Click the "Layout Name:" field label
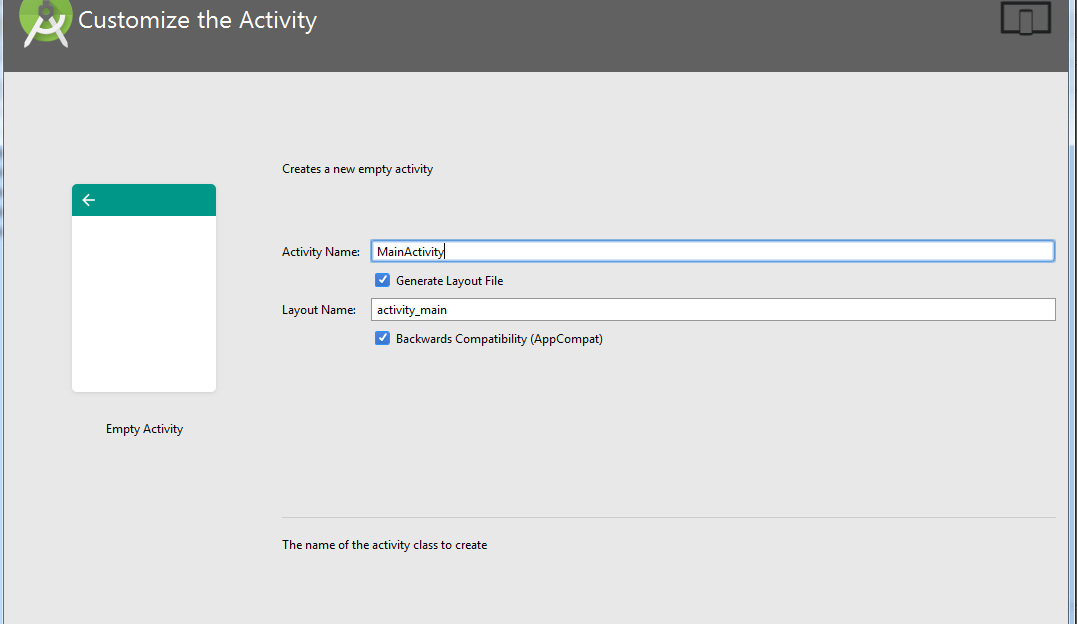This screenshot has width=1077, height=624. (318, 310)
